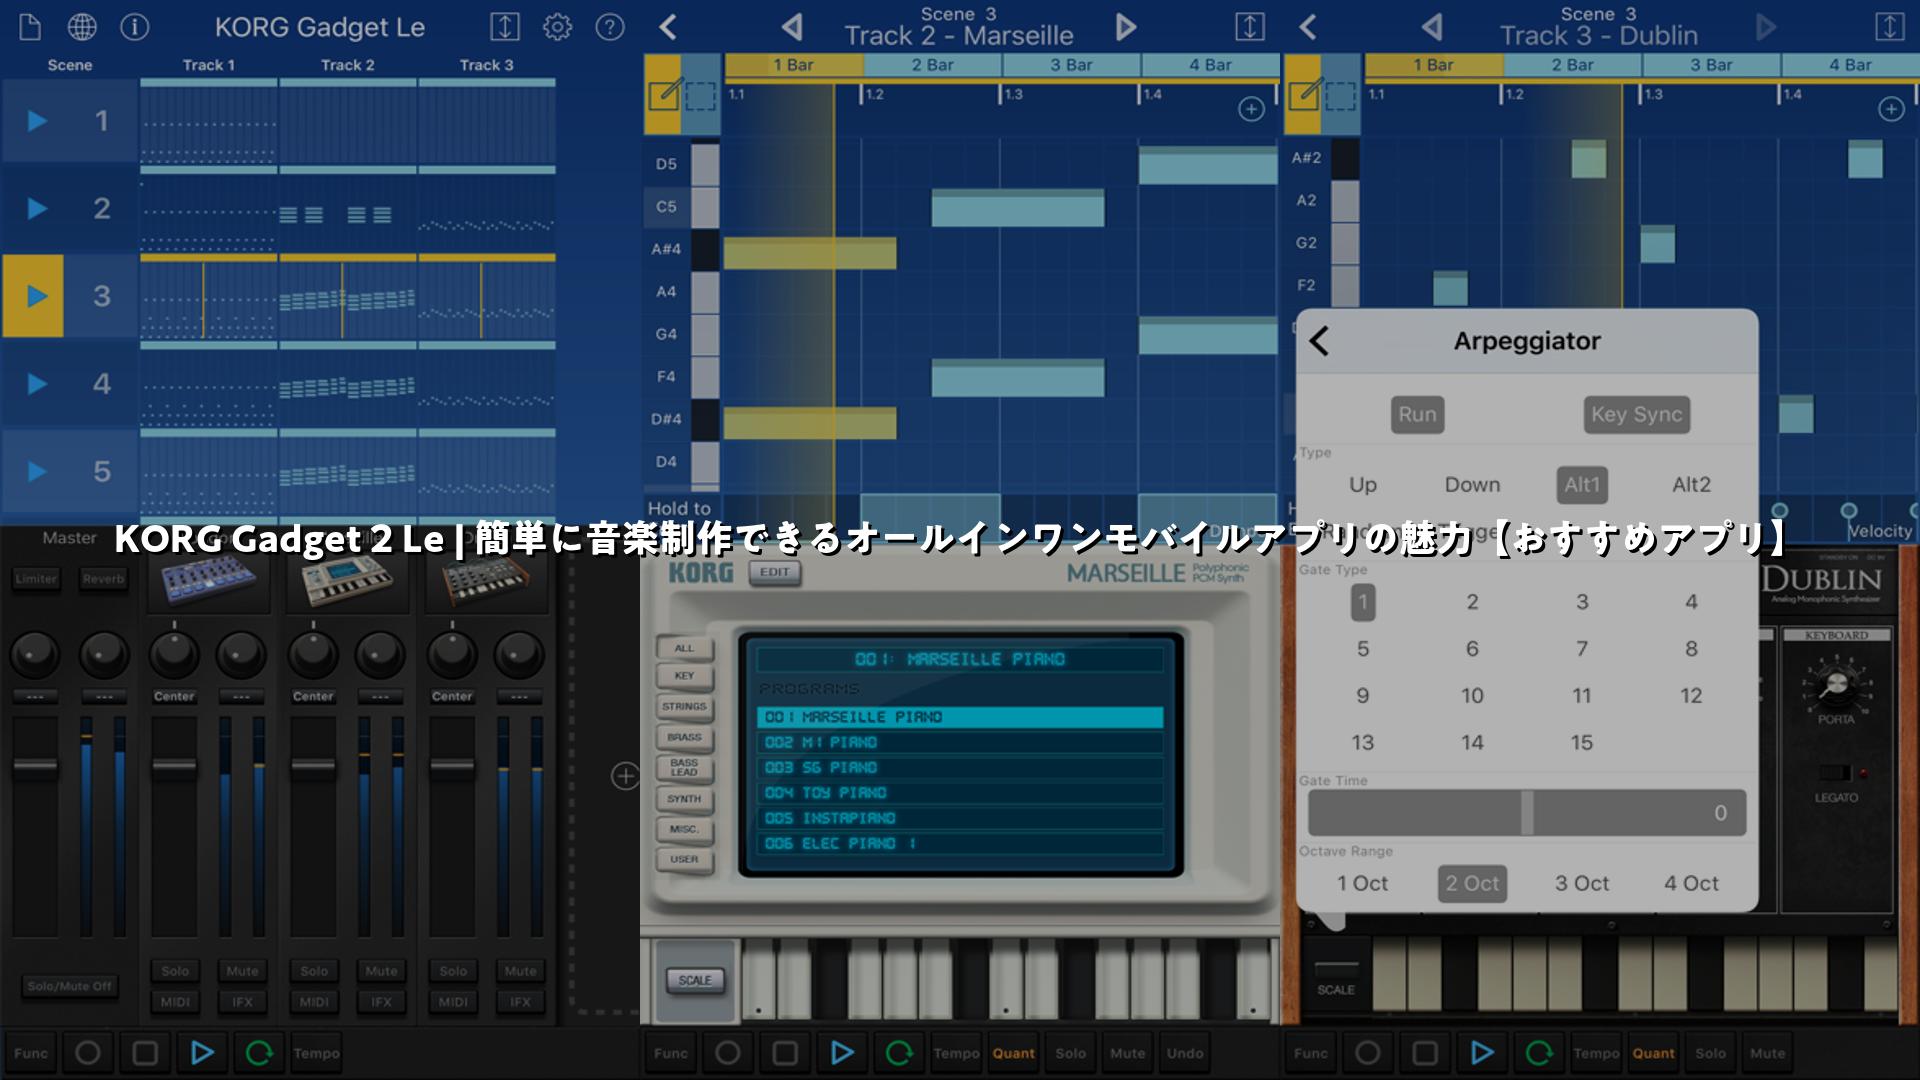The height and width of the screenshot is (1080, 1920).
Task: Select 4 Bar tab in Marseille editor
Action: tap(1210, 65)
